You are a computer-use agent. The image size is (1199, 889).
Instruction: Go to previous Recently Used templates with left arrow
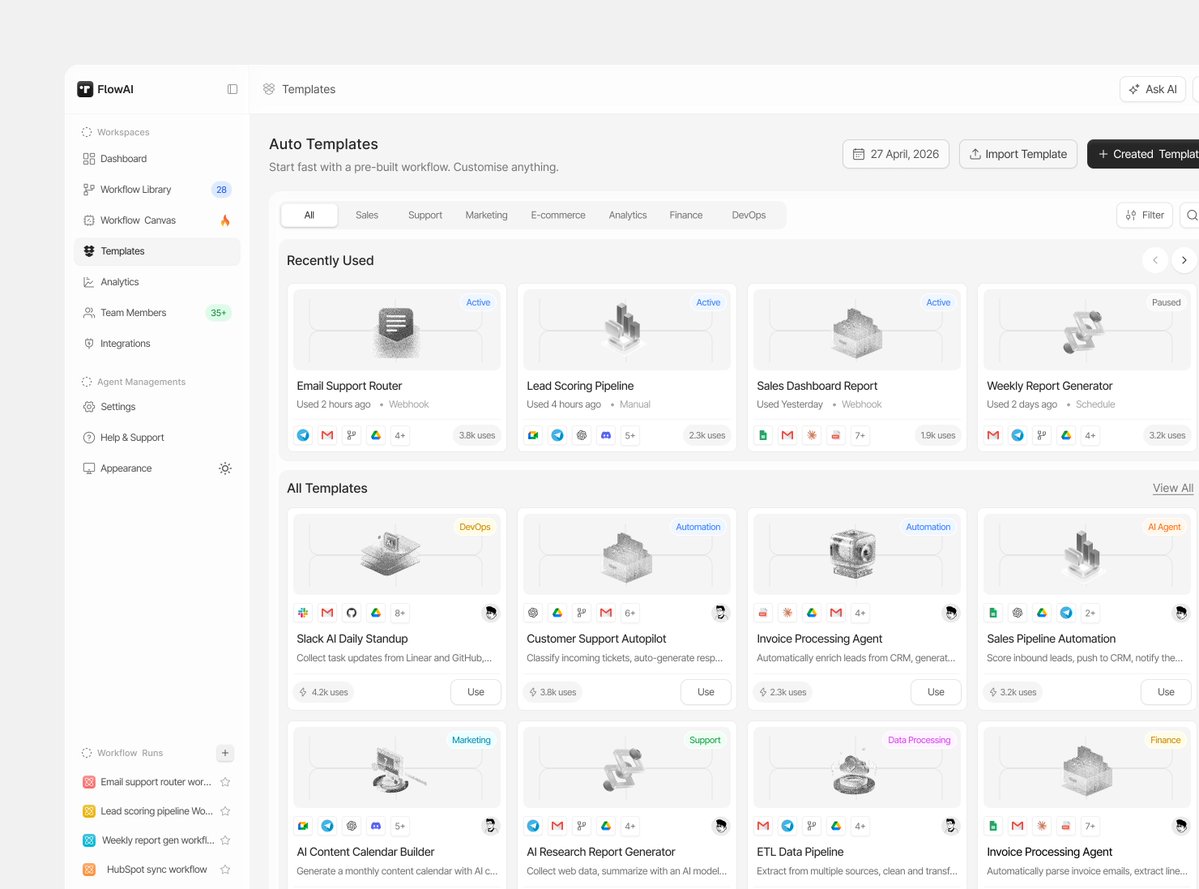coord(1155,261)
